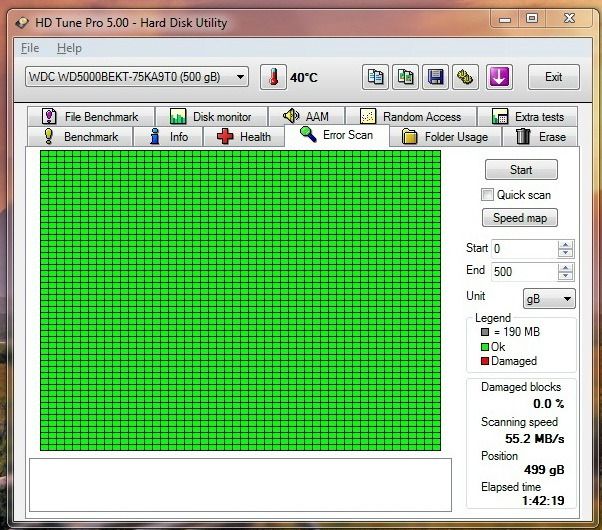Start the error scan
602x530 pixels.
pyautogui.click(x=521, y=170)
